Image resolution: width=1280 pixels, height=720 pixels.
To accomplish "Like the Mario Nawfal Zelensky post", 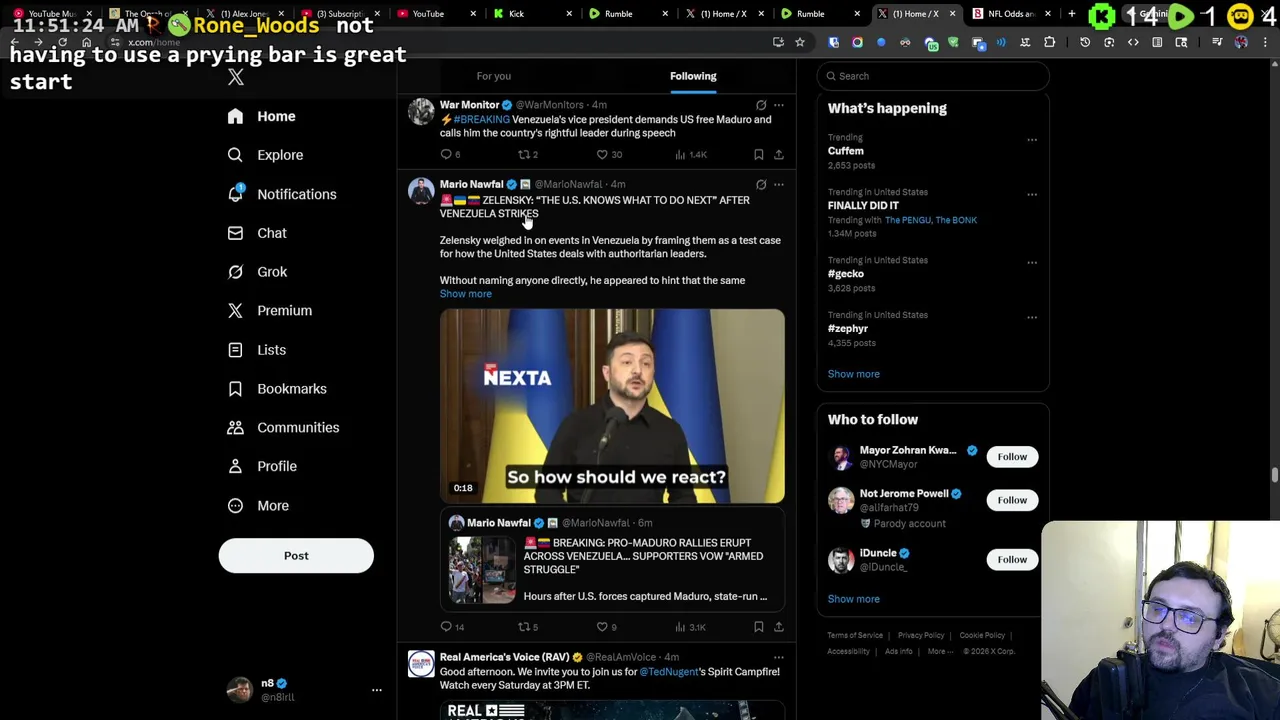I will coord(607,627).
